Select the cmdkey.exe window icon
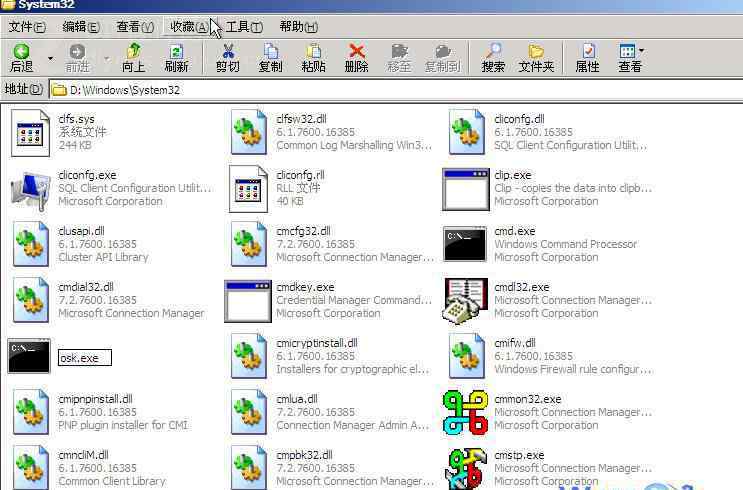 pos(248,301)
